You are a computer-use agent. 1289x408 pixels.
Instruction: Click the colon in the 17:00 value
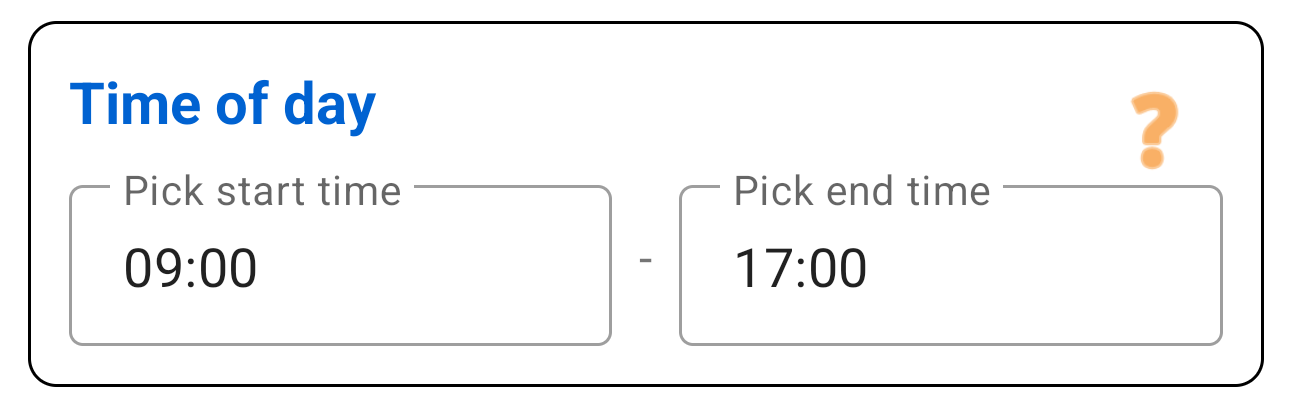point(800,270)
